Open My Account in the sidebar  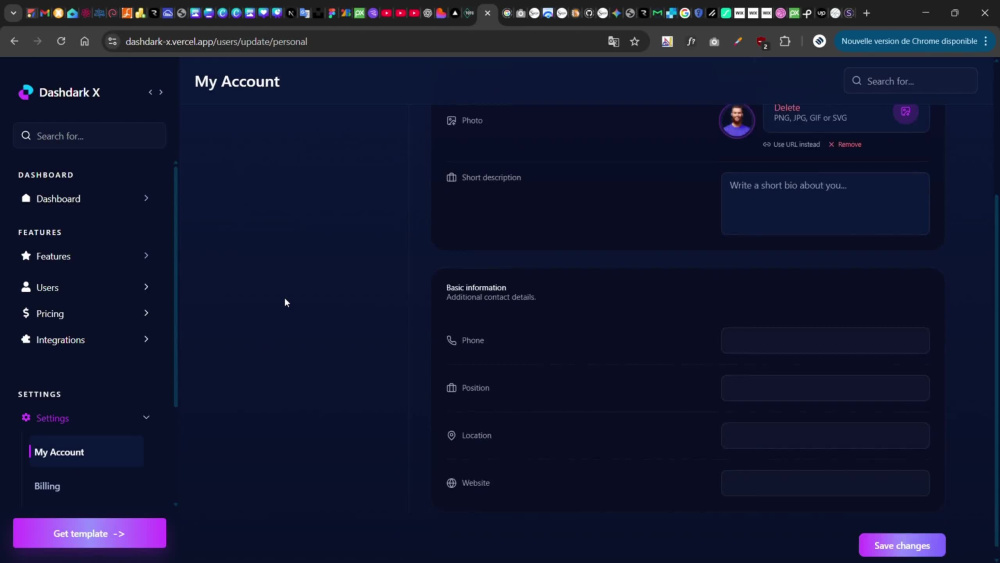click(x=86, y=452)
